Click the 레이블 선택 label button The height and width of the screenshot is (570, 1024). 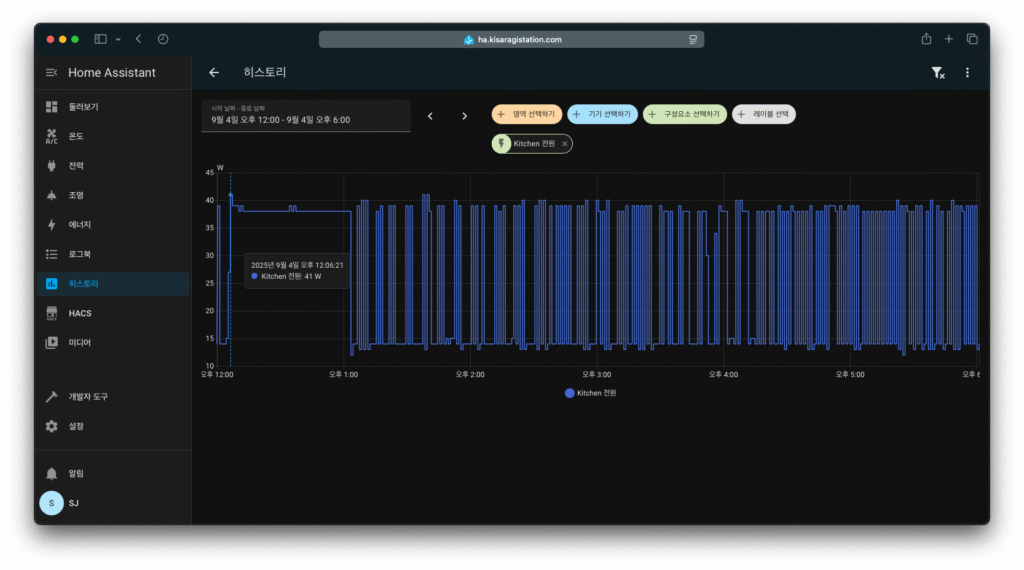pyautogui.click(x=763, y=115)
